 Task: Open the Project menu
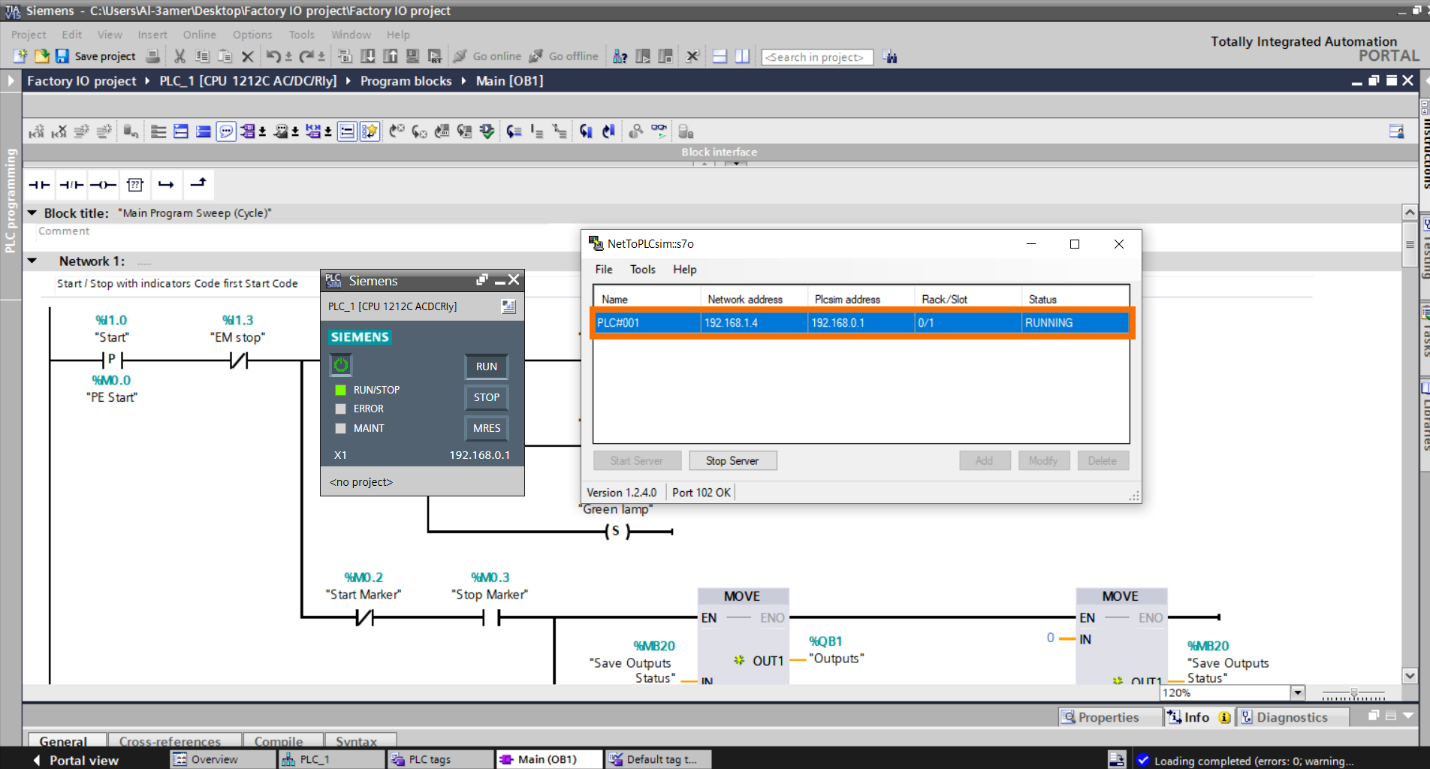click(29, 35)
